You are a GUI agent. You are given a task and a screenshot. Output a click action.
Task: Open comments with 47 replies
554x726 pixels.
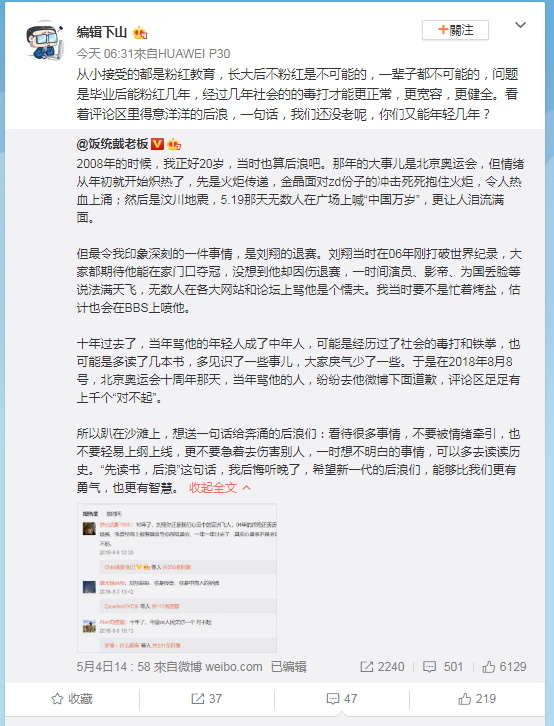342,699
